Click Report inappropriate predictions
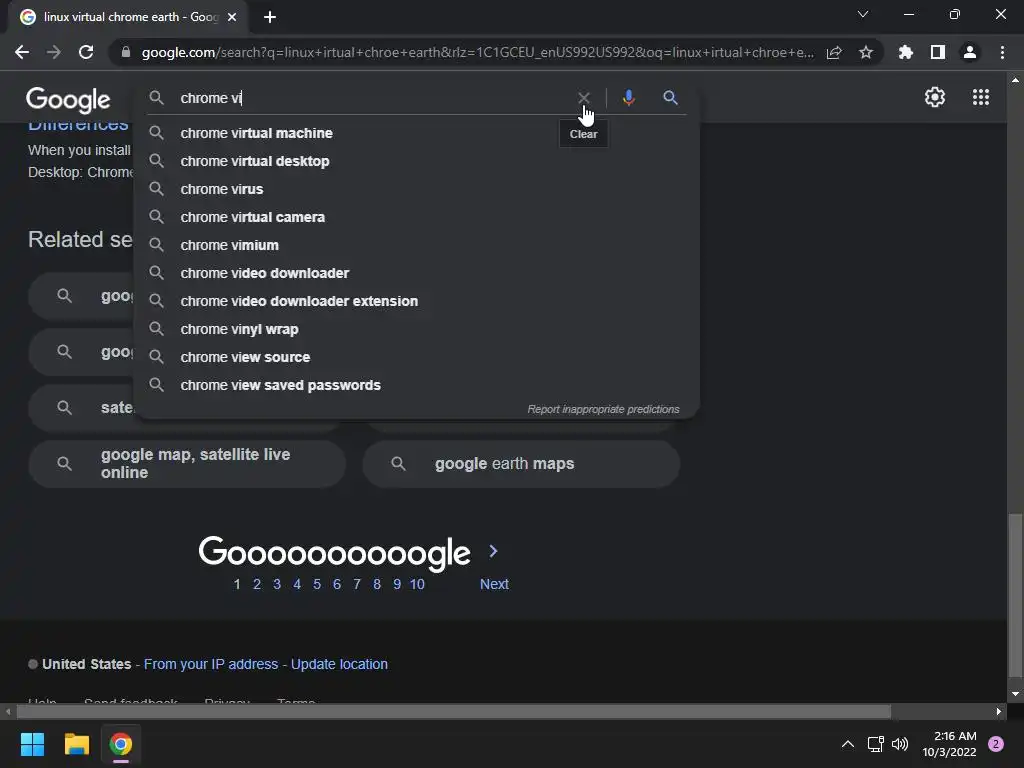 click(603, 409)
